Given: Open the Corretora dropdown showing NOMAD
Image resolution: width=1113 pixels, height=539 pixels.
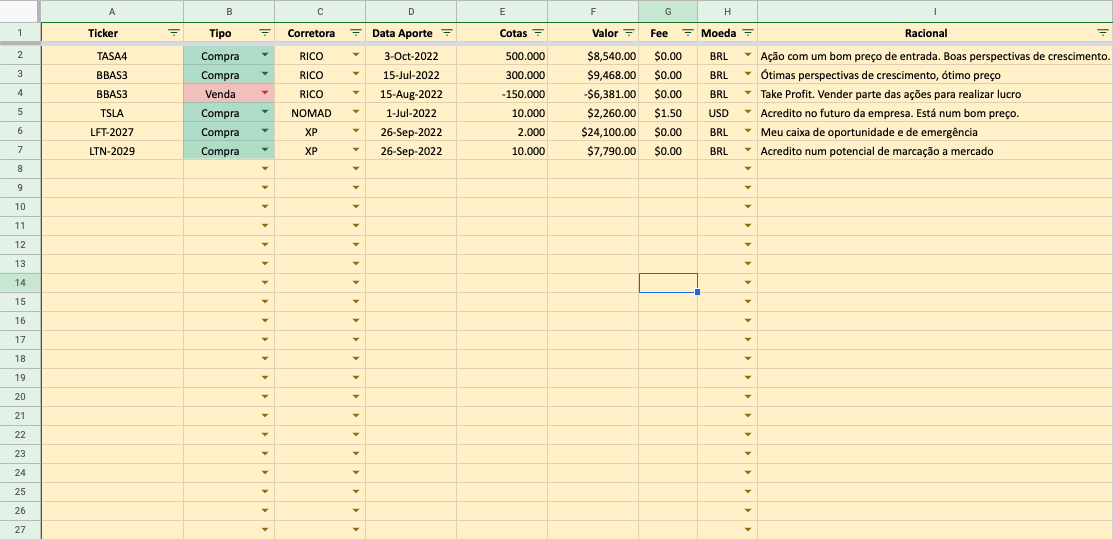Looking at the screenshot, I should pos(356,112).
